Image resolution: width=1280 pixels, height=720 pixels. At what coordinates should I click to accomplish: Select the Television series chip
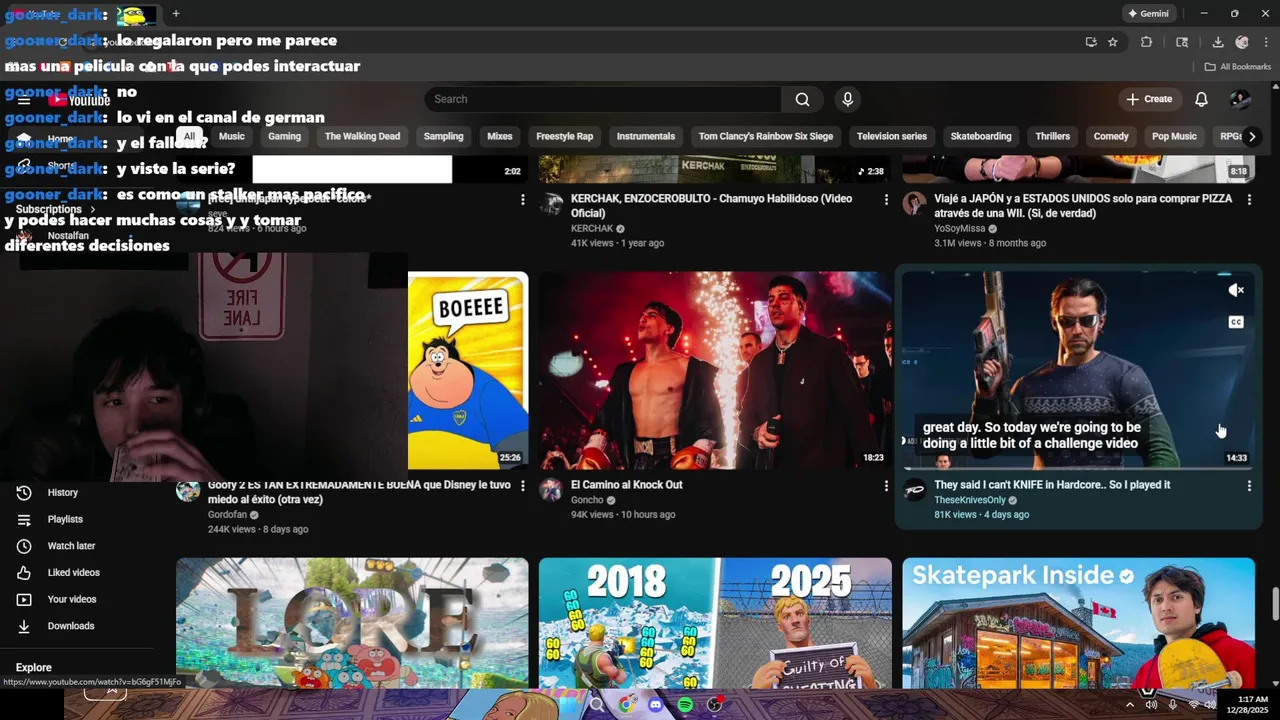pos(892,136)
